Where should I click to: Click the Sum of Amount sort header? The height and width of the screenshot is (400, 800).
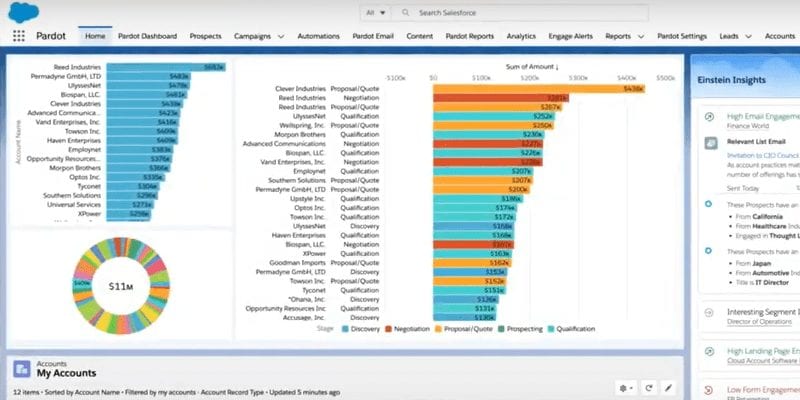tap(532, 67)
